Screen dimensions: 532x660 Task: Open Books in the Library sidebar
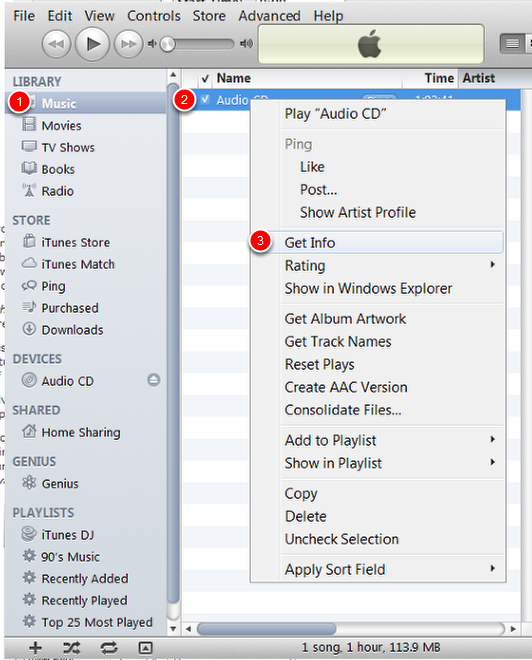coord(58,169)
